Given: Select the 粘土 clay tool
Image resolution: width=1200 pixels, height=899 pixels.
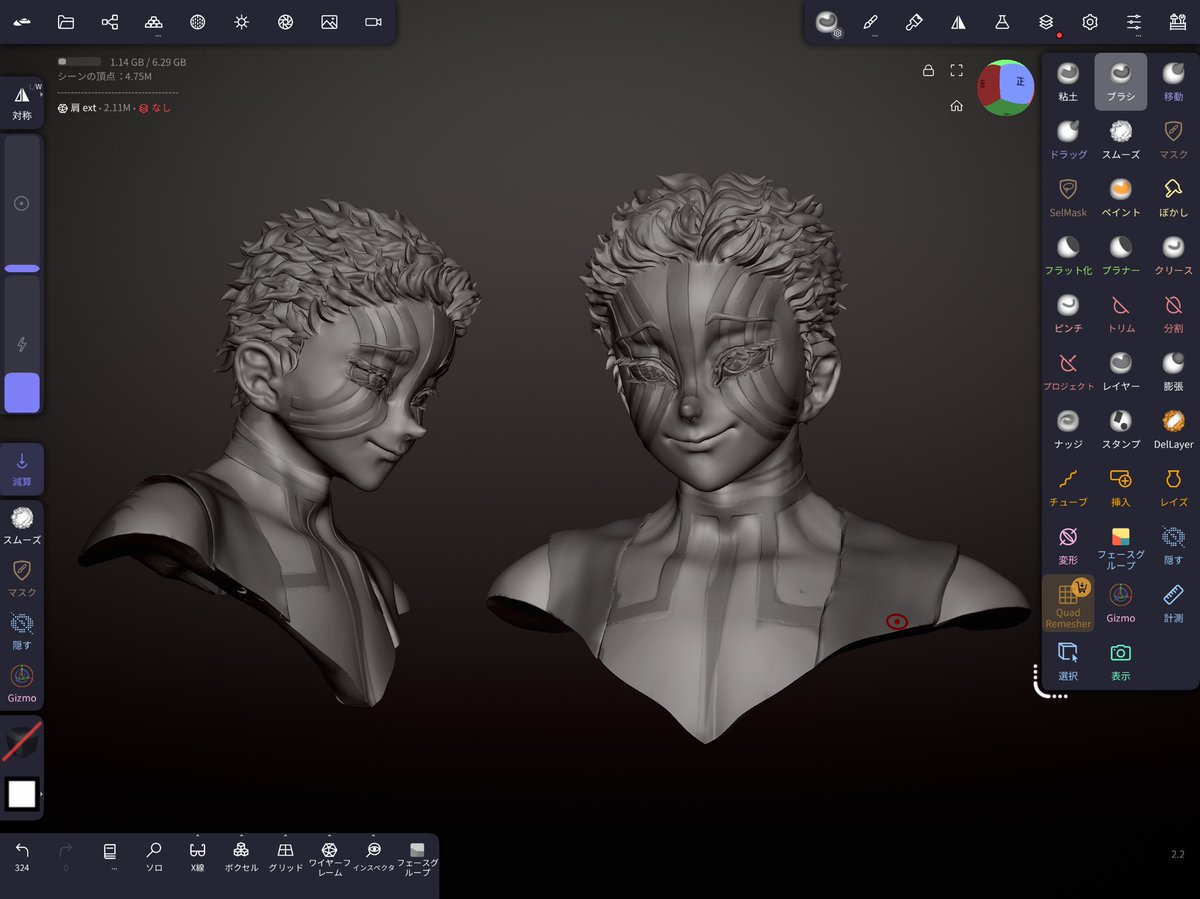Looking at the screenshot, I should tap(1068, 82).
